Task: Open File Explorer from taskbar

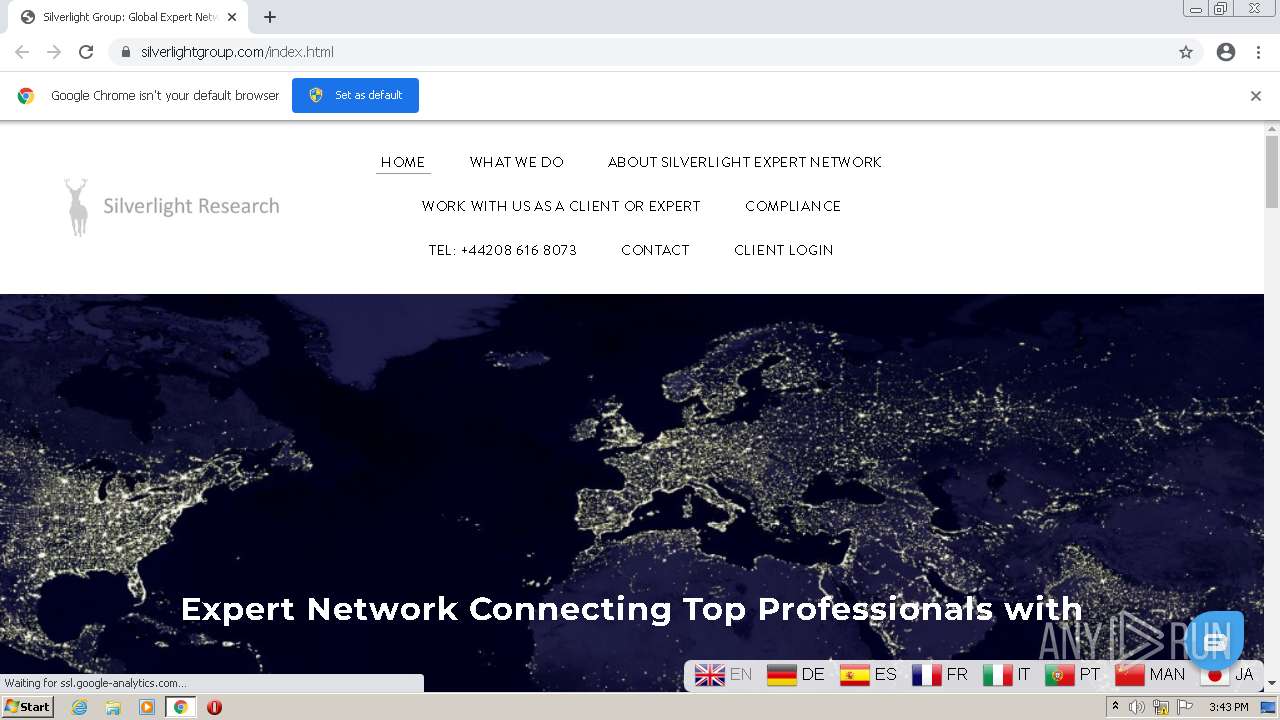Action: (113, 707)
